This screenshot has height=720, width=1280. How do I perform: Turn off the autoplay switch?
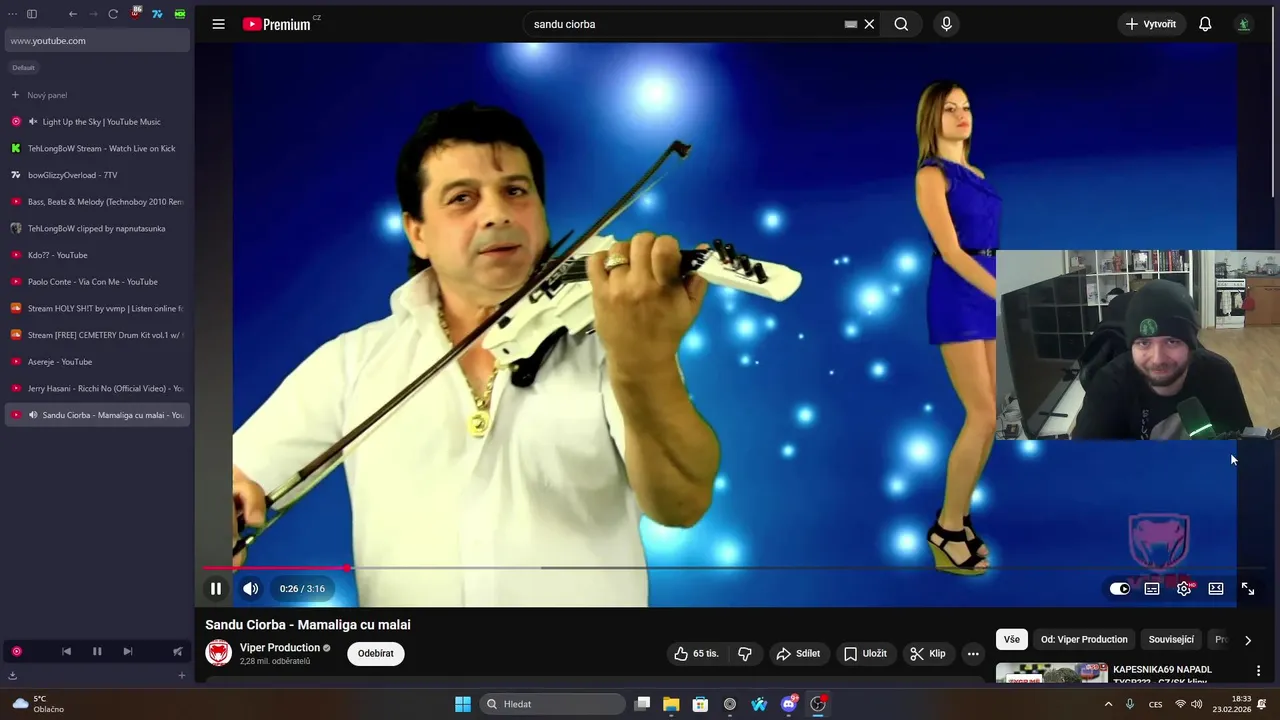(x=1120, y=589)
